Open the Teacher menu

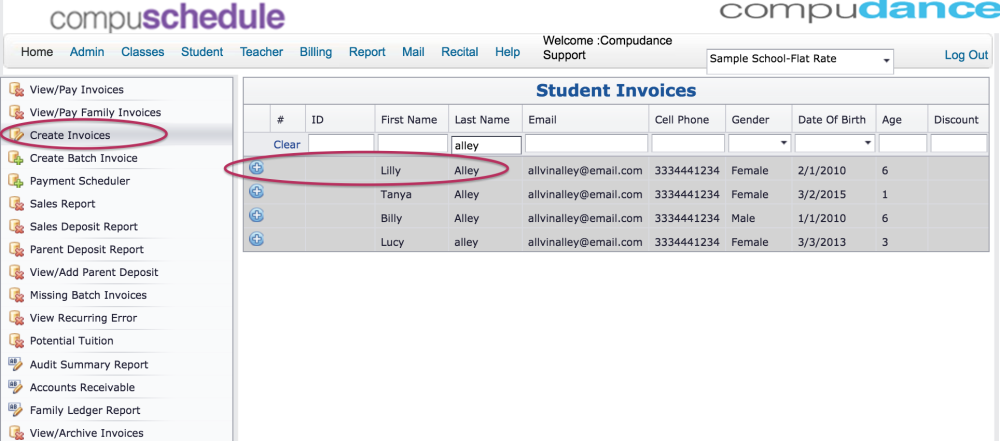pos(261,52)
